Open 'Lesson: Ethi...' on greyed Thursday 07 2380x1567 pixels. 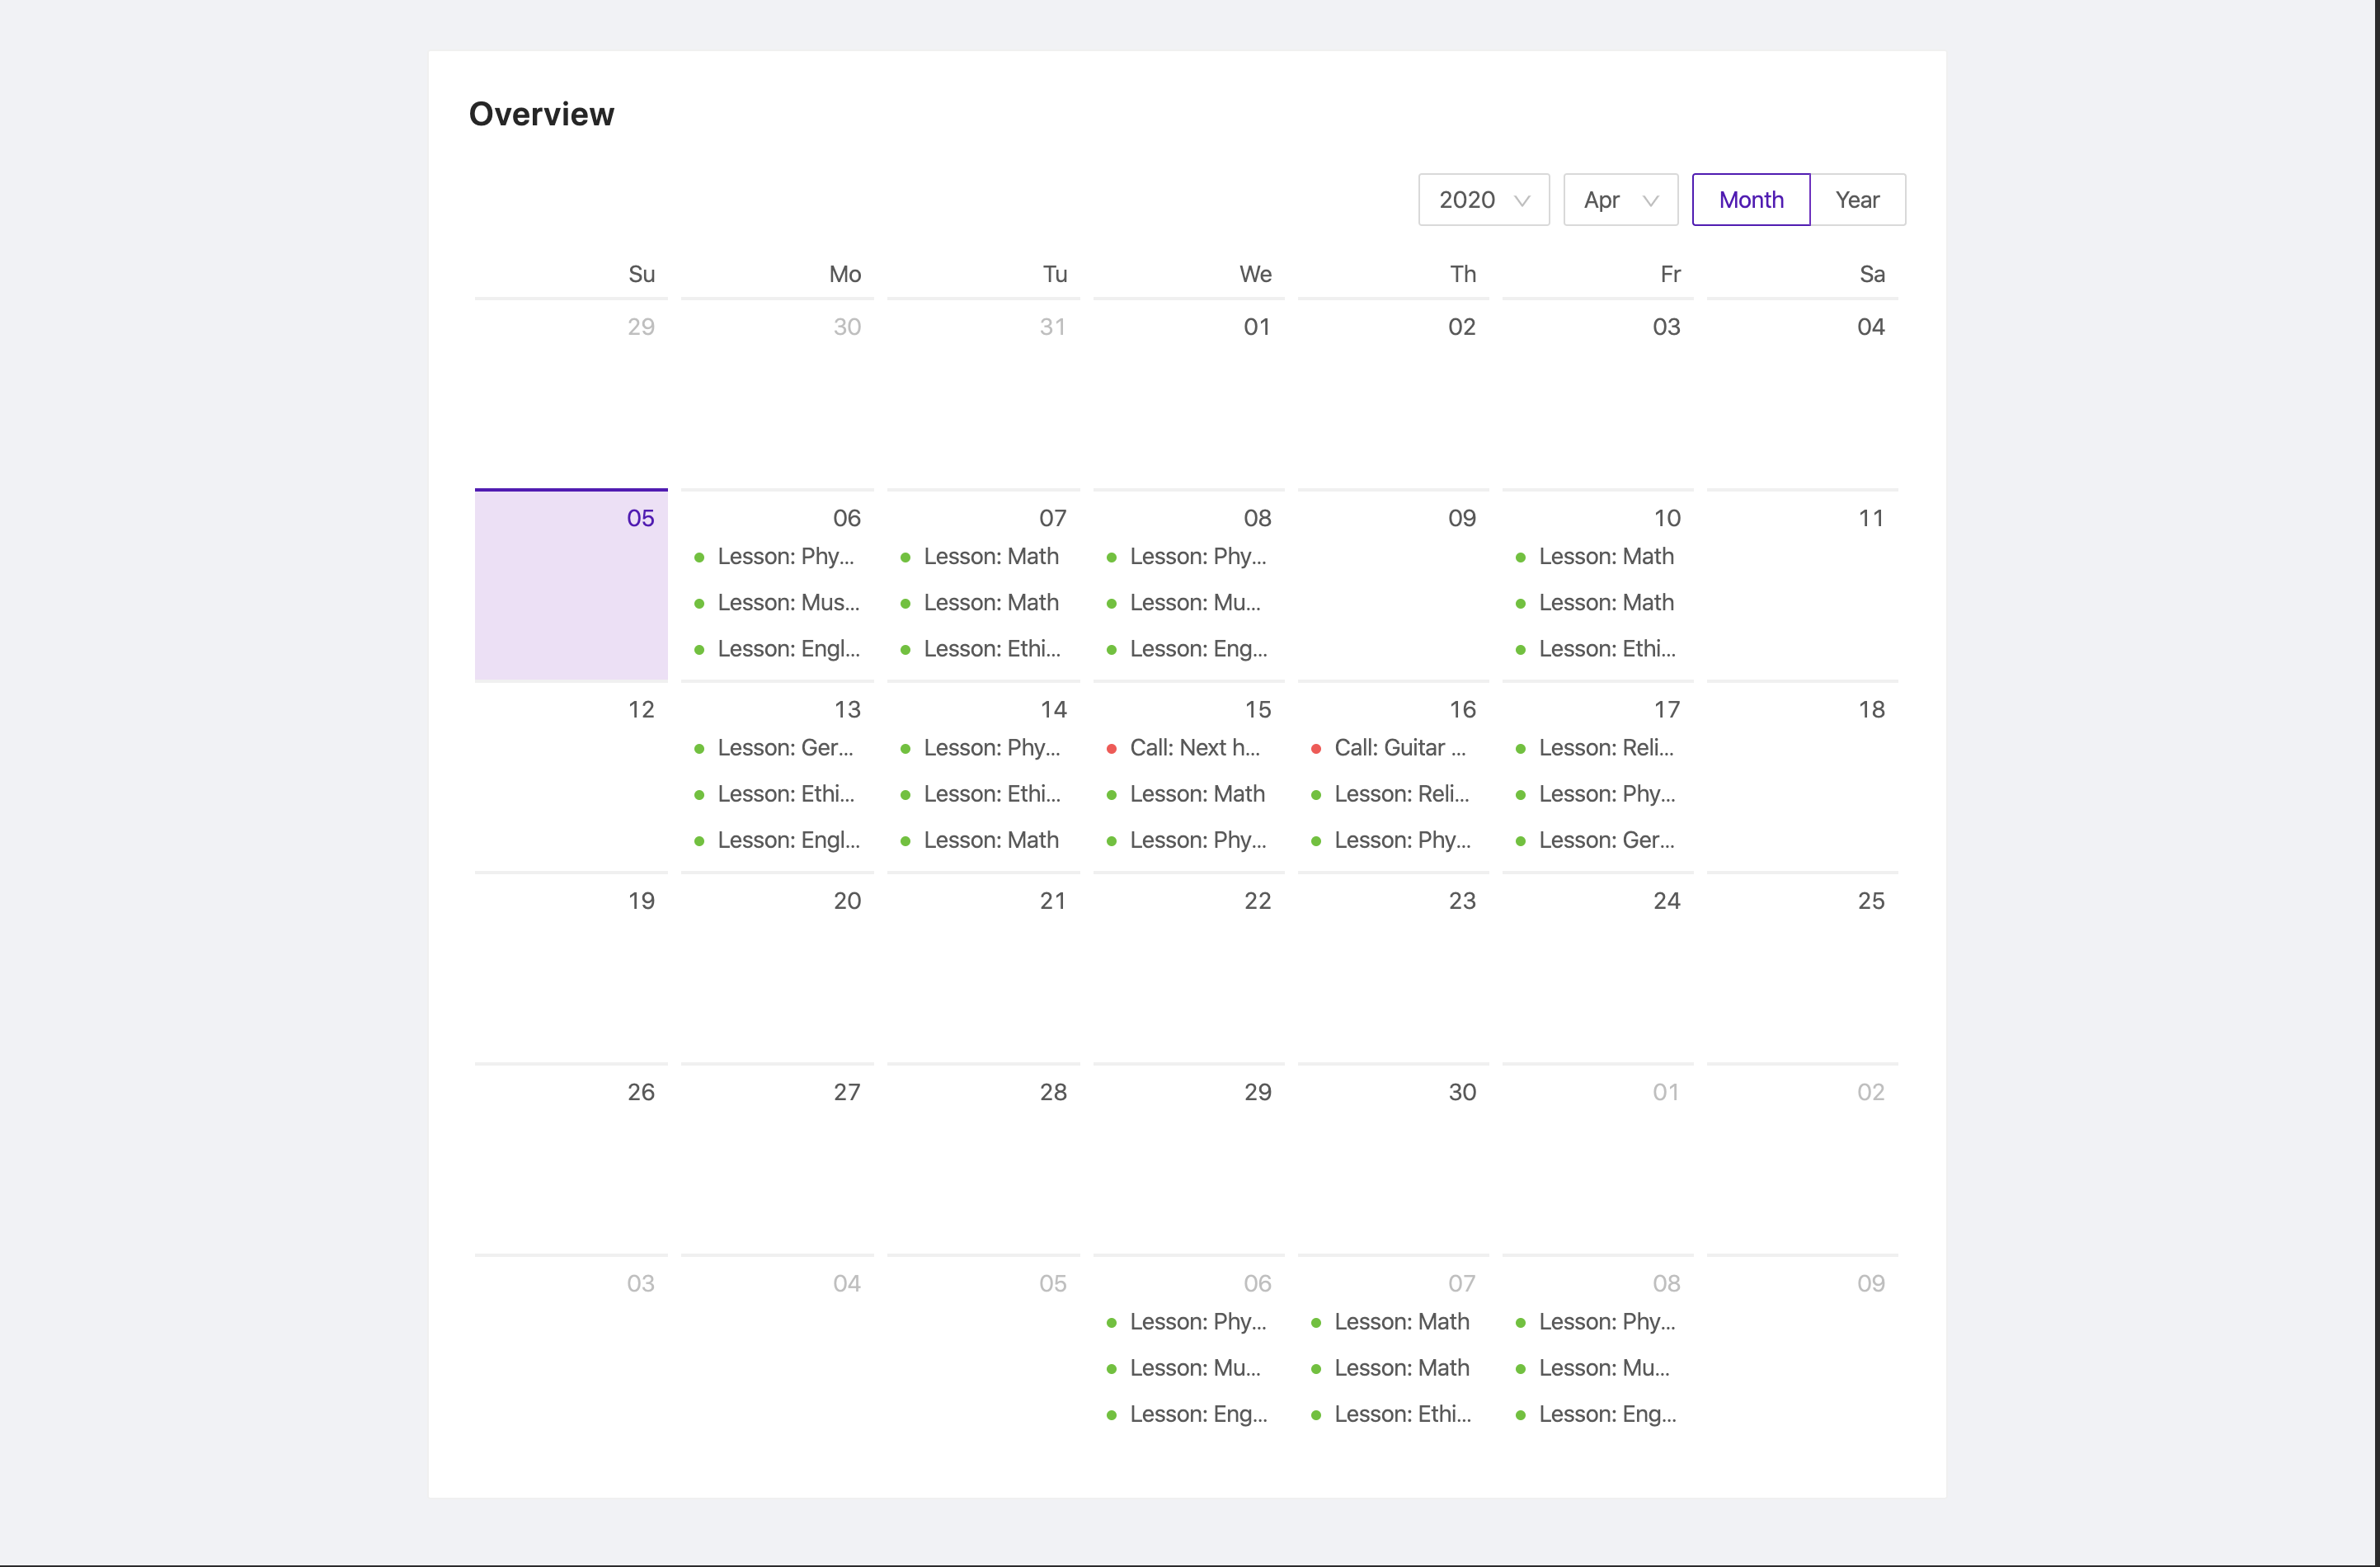(1393, 1414)
